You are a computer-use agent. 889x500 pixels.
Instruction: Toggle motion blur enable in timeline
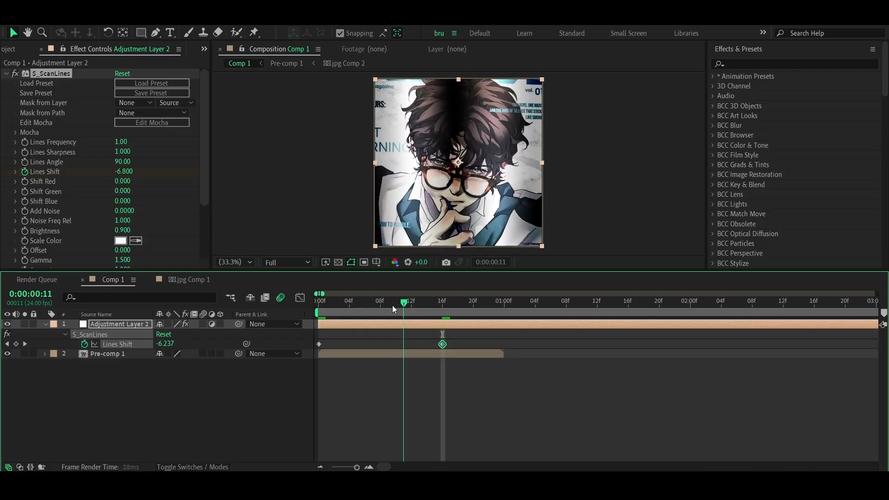pyautogui.click(x=281, y=297)
